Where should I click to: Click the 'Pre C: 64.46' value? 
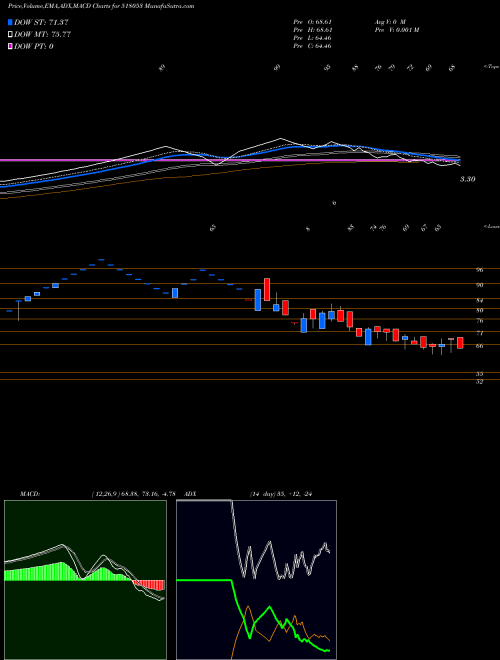tap(312, 46)
